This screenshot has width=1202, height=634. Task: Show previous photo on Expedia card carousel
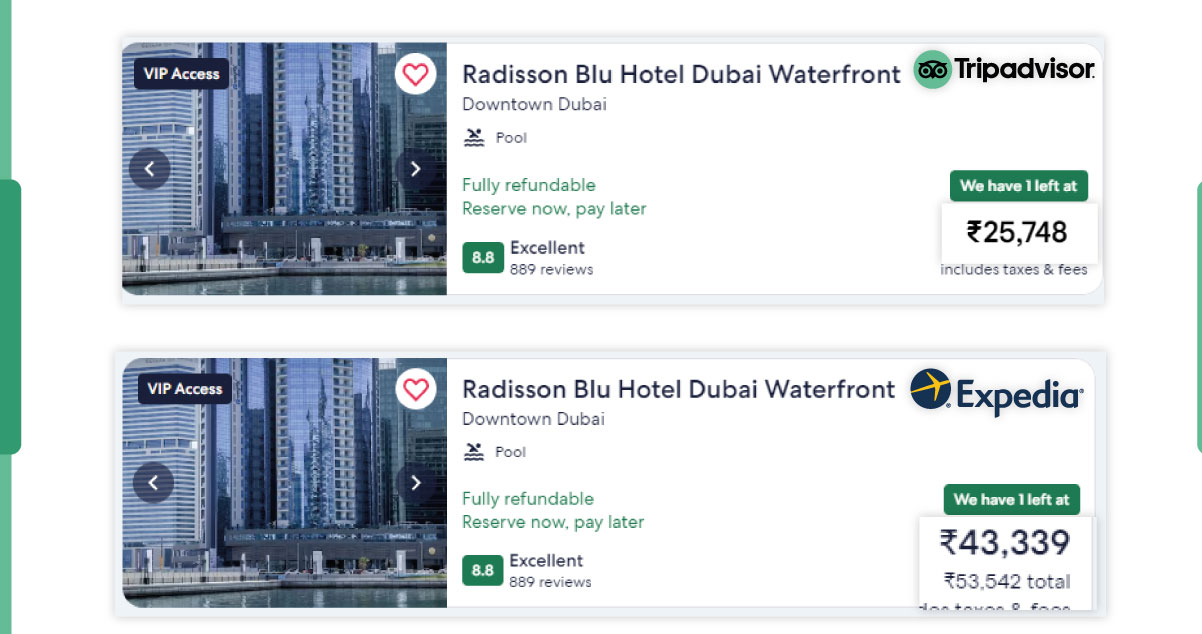click(153, 482)
